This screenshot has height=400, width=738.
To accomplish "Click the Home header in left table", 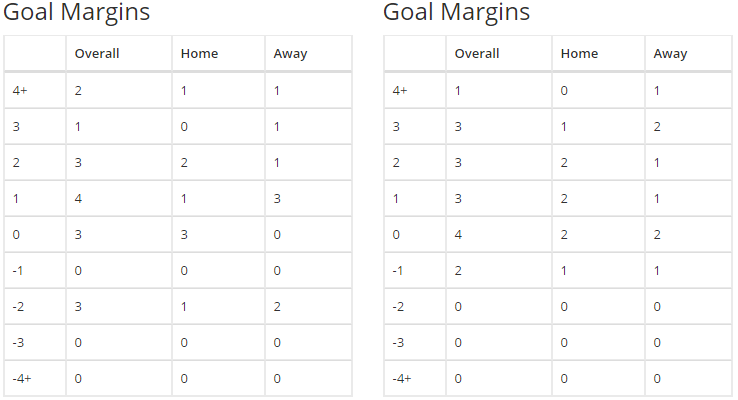I will pos(200,54).
